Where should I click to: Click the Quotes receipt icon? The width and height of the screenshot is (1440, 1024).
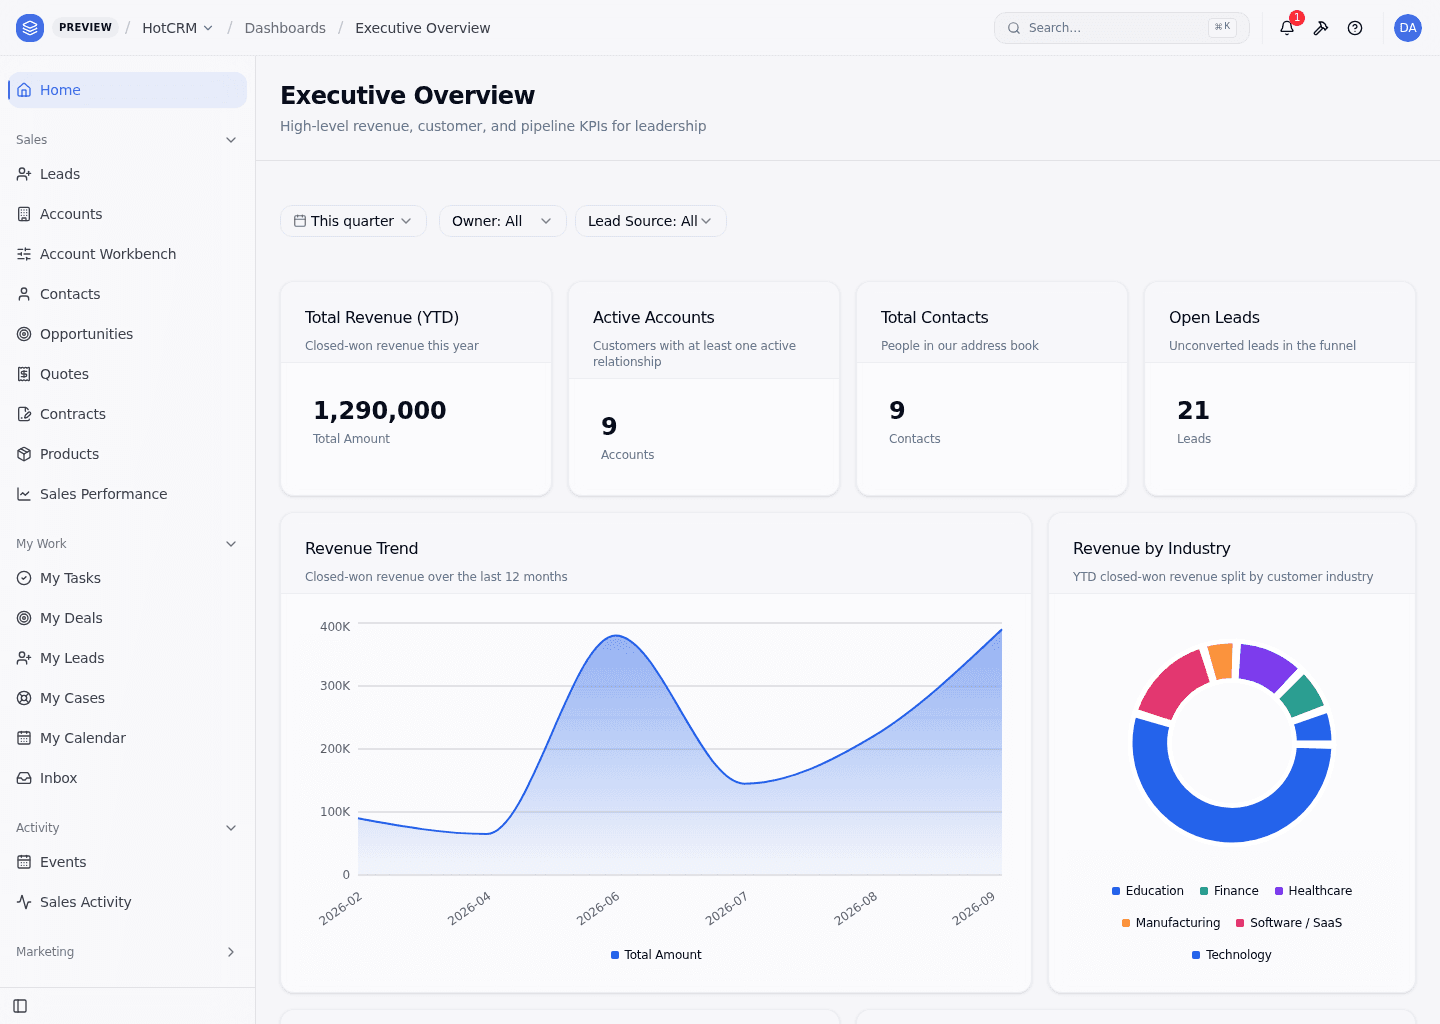tap(24, 374)
